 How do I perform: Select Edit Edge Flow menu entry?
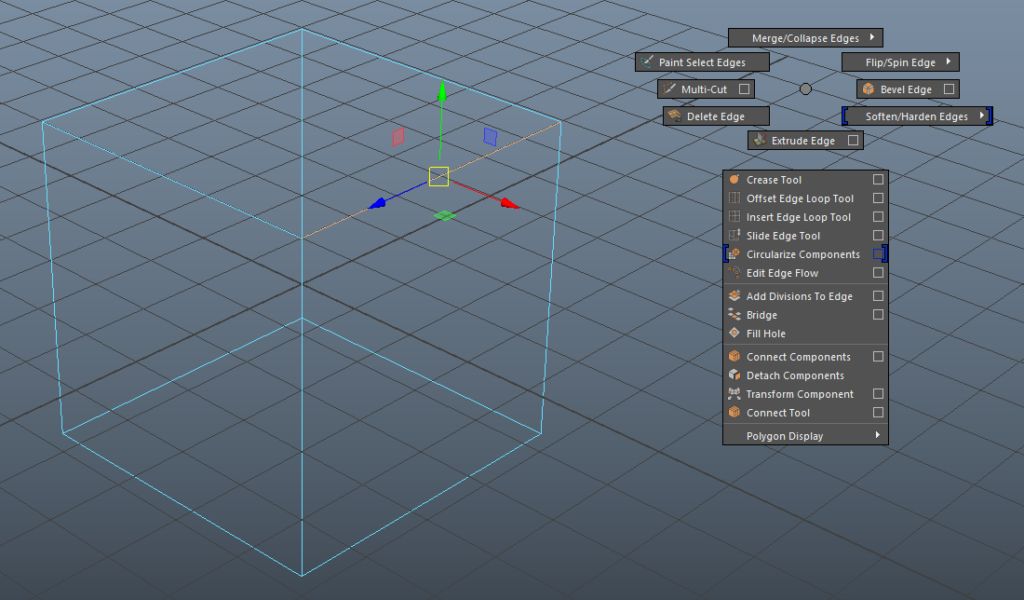coord(805,273)
